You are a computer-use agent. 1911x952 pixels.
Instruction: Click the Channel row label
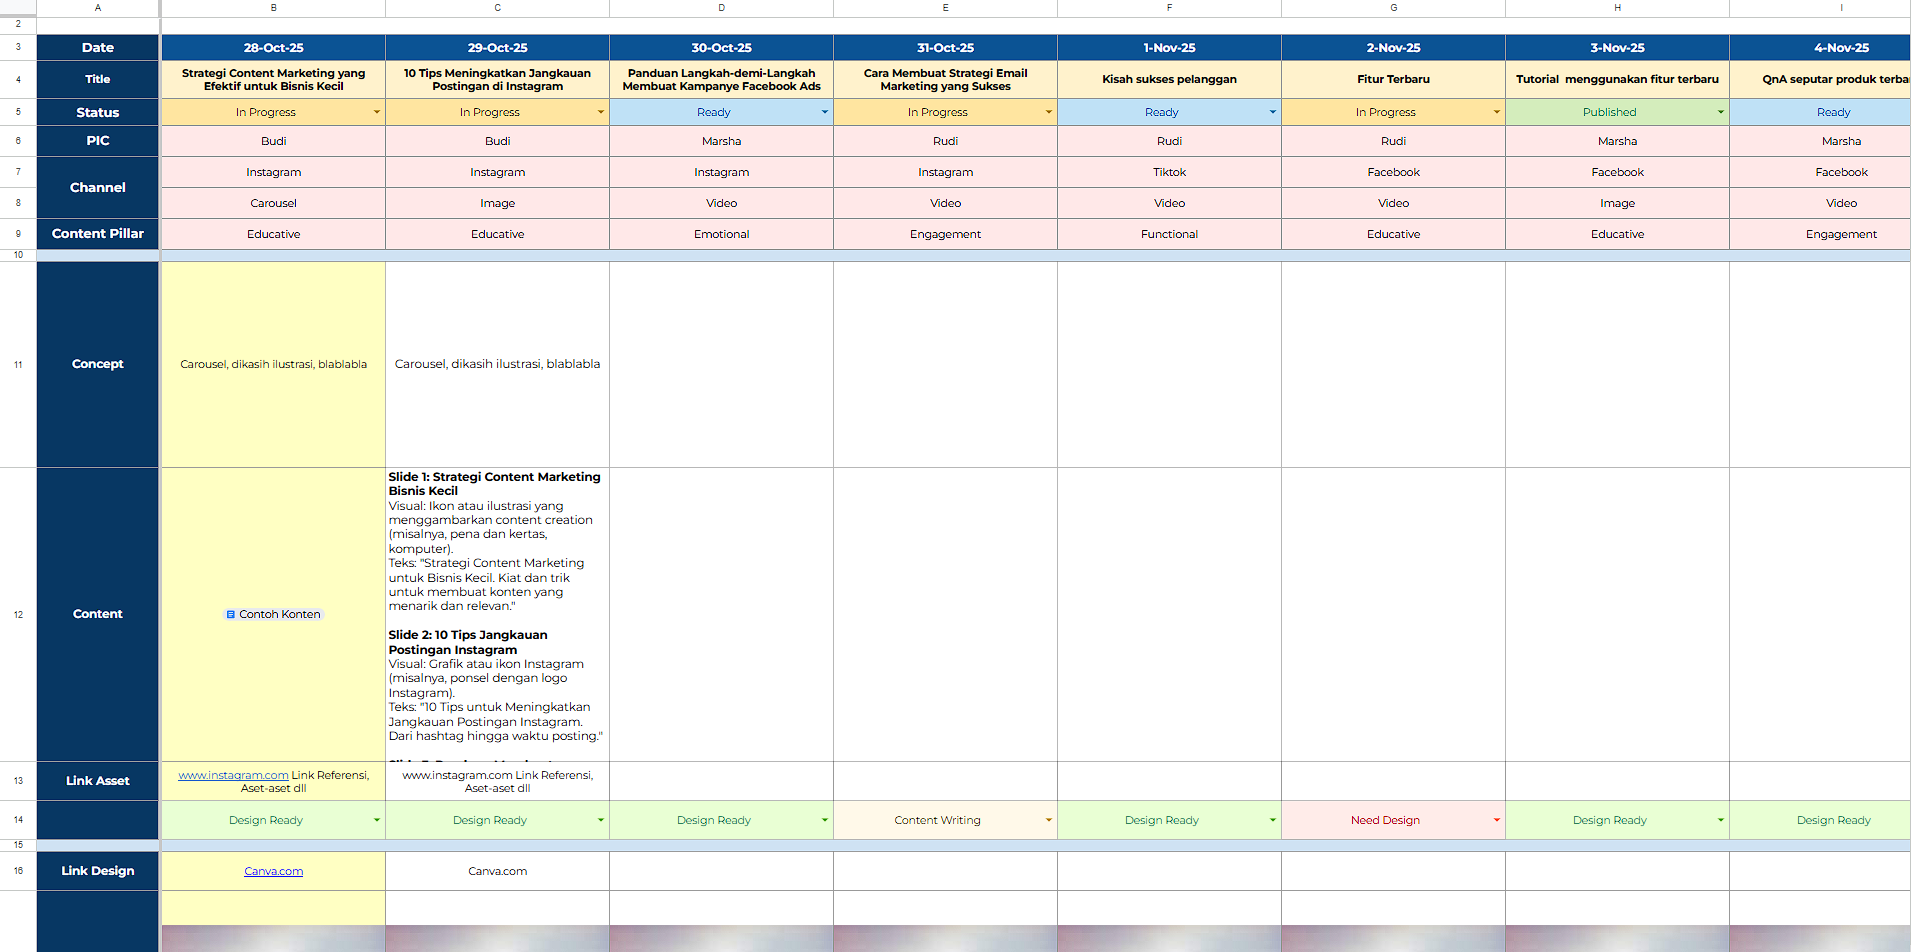click(x=98, y=187)
